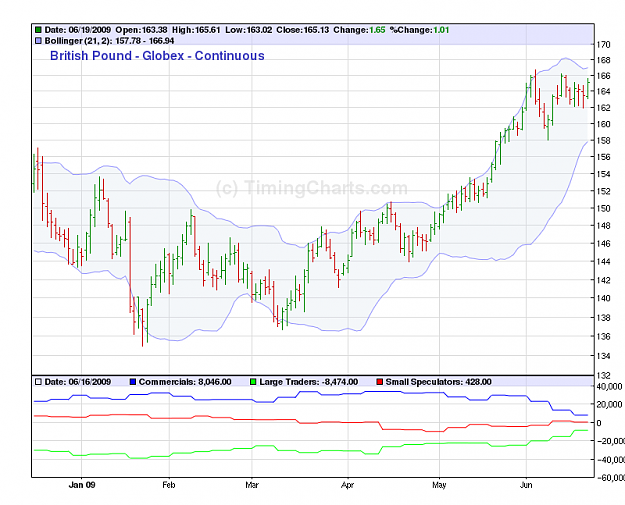
Task: Click the Commercials: 8,046.00 label
Action: [x=185, y=382]
